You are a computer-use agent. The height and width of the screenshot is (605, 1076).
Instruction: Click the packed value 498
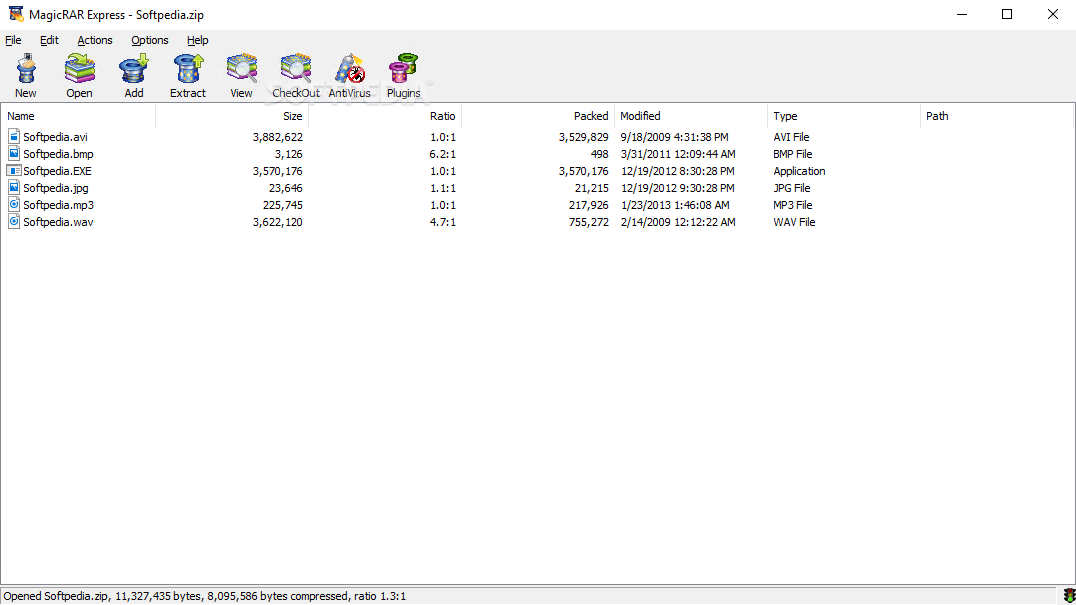tap(599, 154)
